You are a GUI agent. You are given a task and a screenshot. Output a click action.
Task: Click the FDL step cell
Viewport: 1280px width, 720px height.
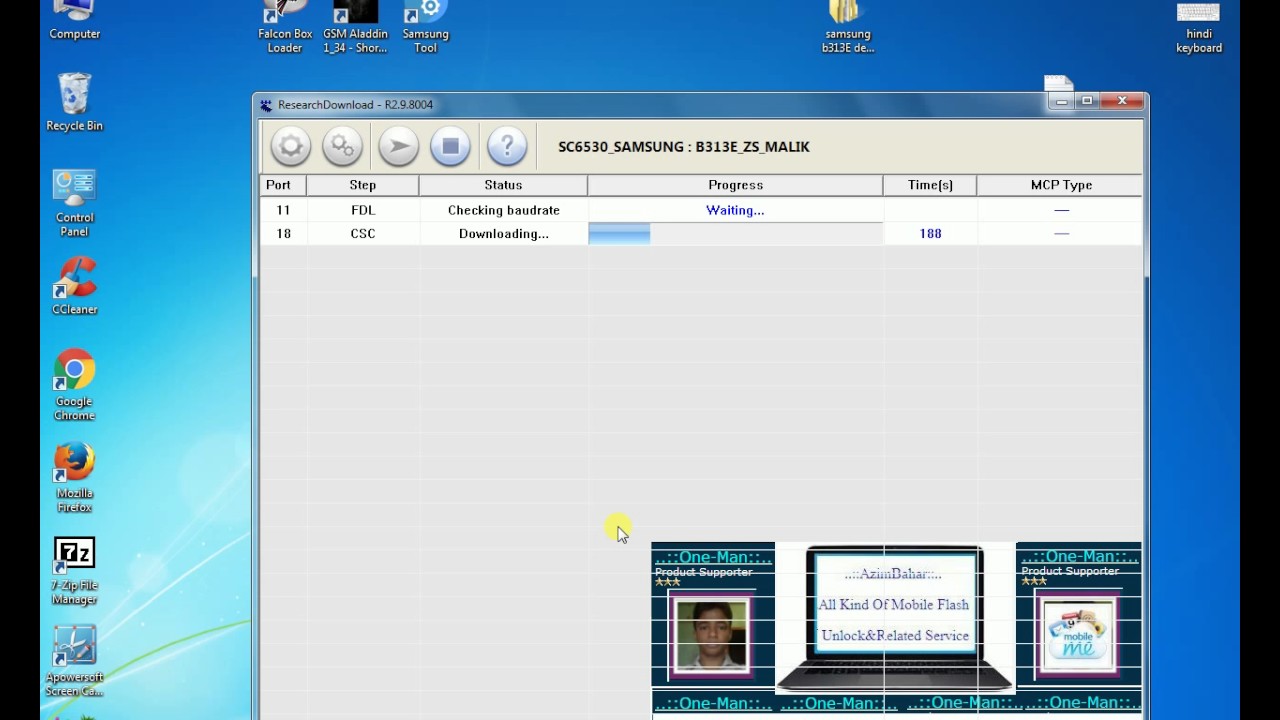coord(363,210)
